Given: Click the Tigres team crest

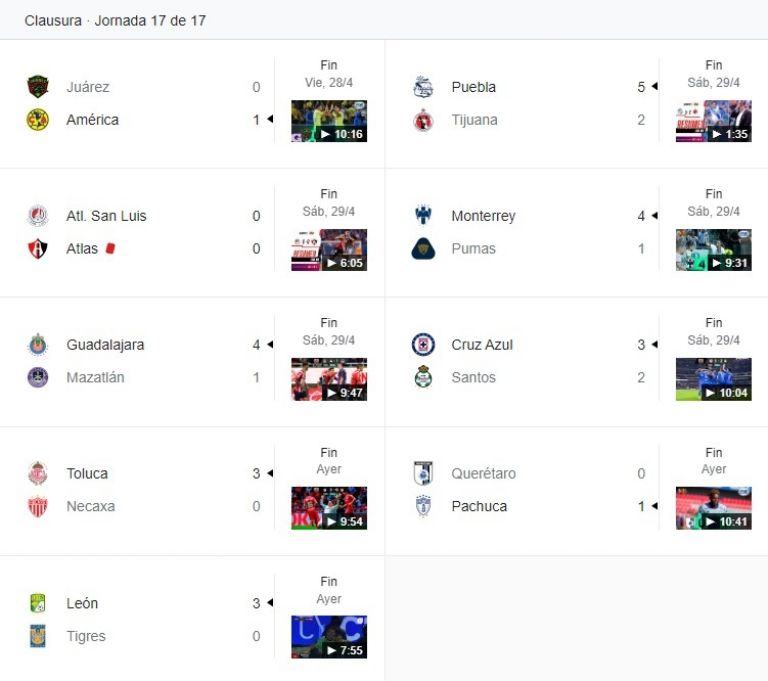Looking at the screenshot, I should pos(38,635).
